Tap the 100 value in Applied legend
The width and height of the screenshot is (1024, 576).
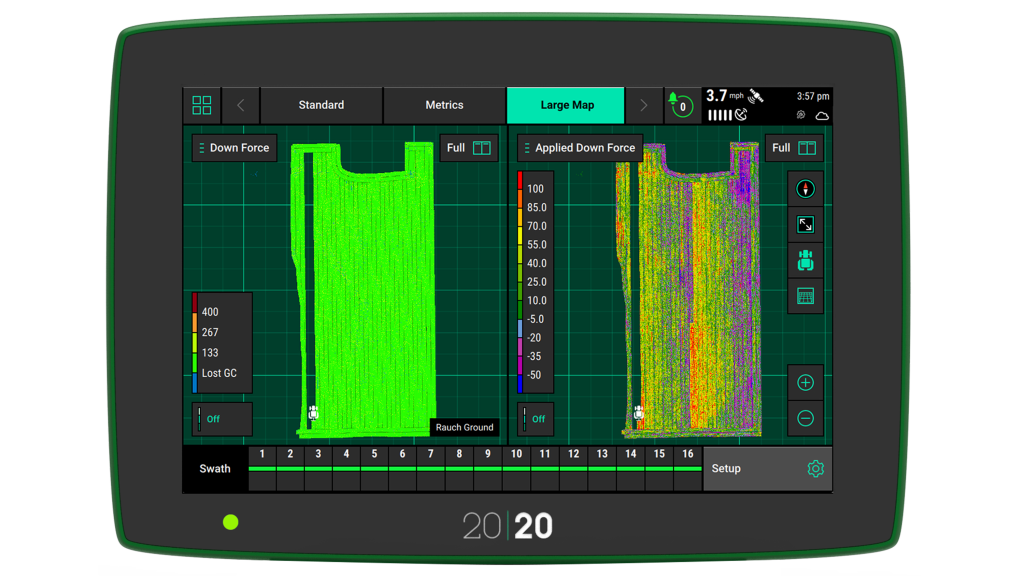coord(536,189)
